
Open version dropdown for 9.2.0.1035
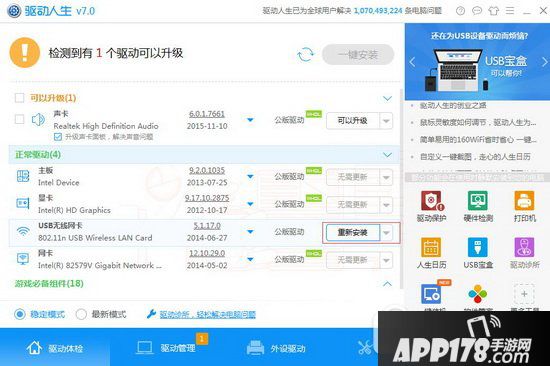pyautogui.click(x=250, y=176)
